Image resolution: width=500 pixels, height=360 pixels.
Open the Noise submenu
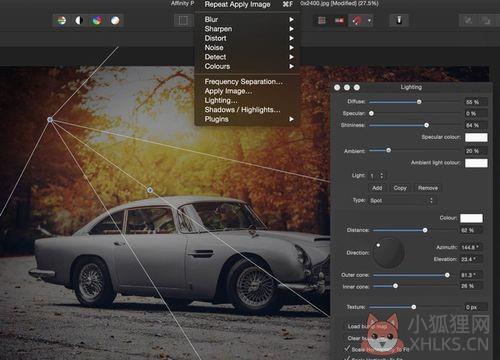pyautogui.click(x=247, y=48)
